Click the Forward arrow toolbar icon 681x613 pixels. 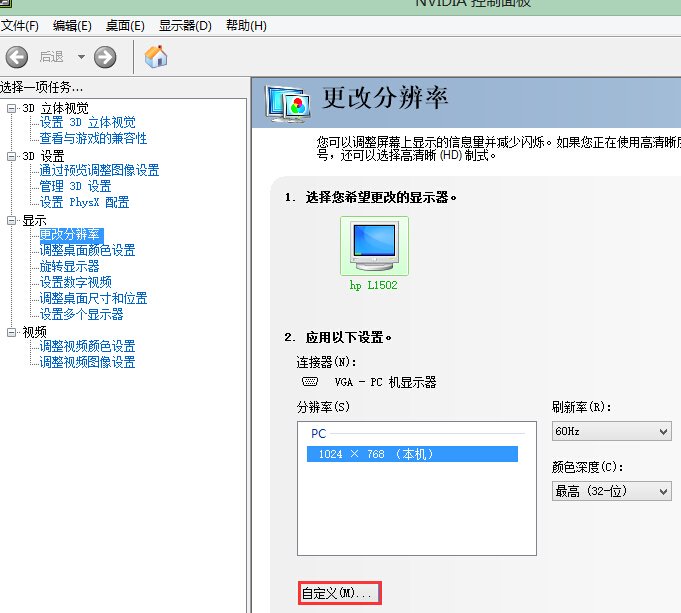105,57
